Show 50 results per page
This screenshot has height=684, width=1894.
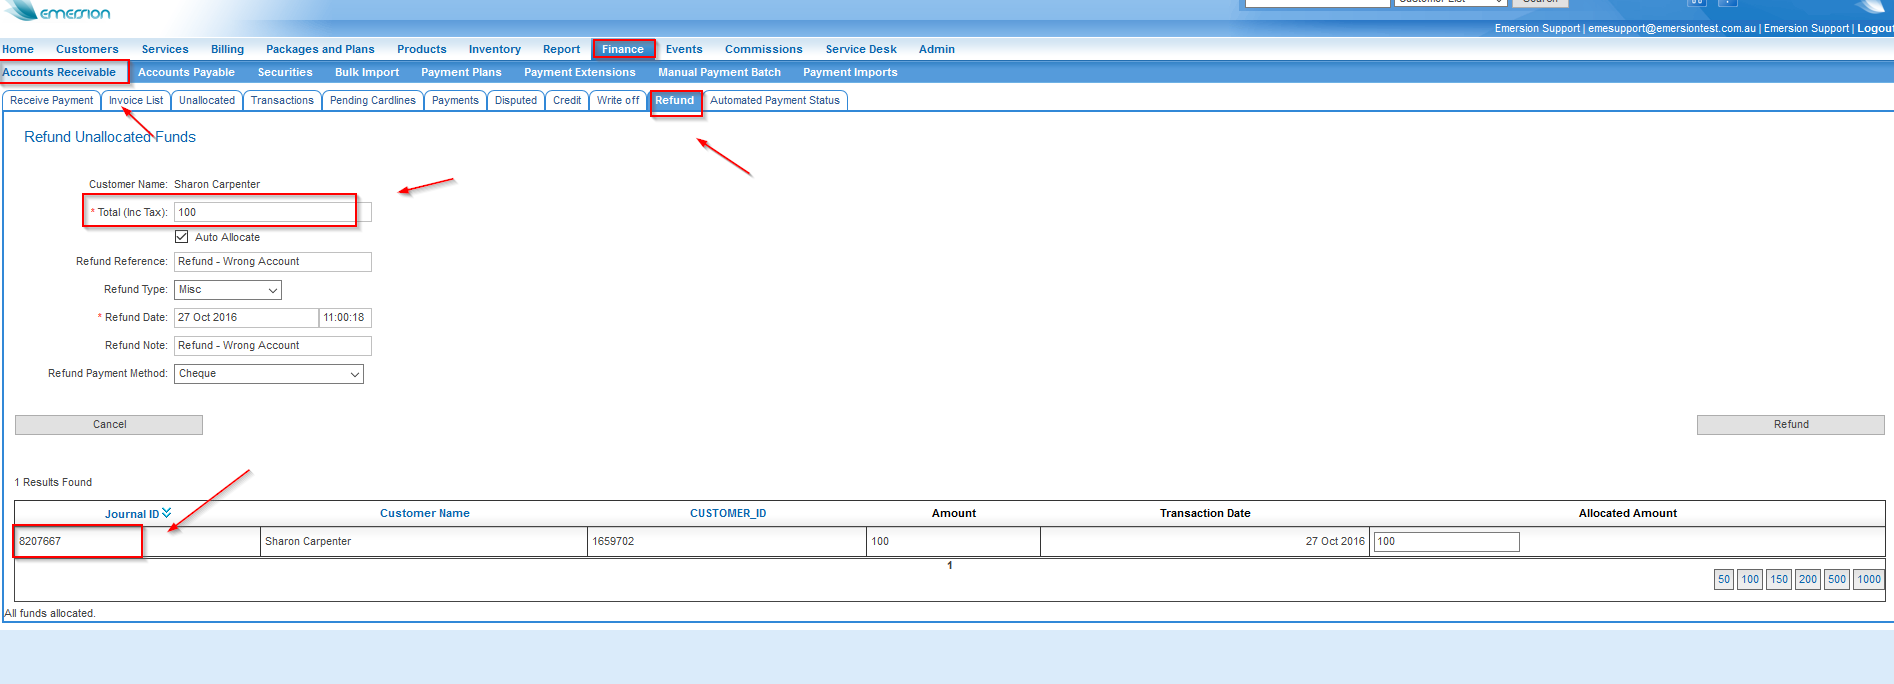tap(1723, 579)
